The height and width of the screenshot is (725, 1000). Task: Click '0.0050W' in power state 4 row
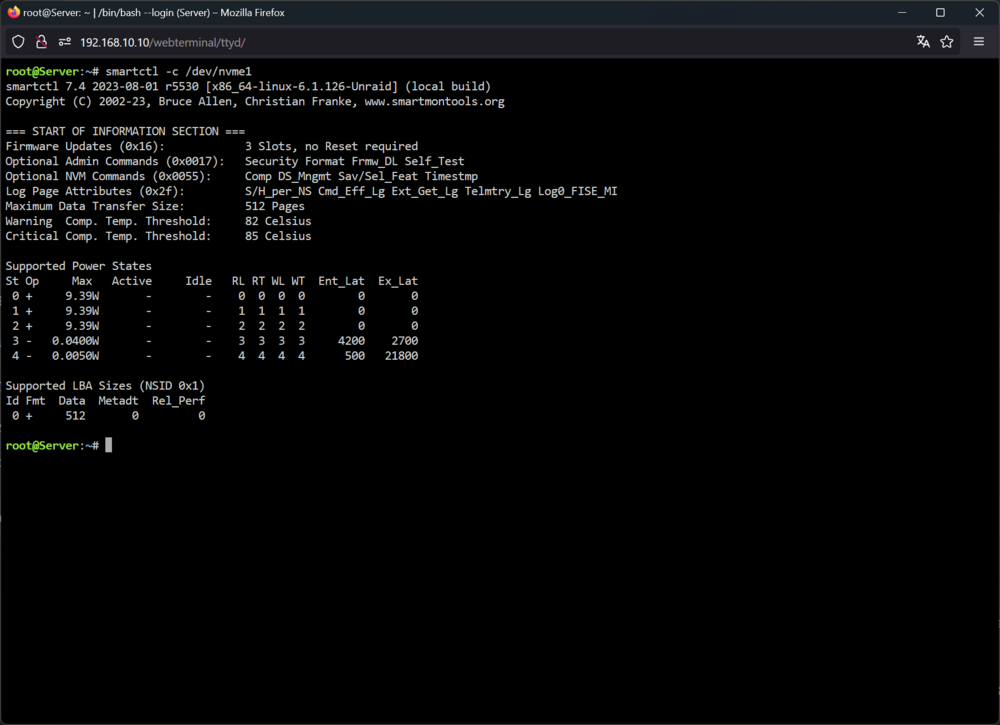pyautogui.click(x=75, y=356)
